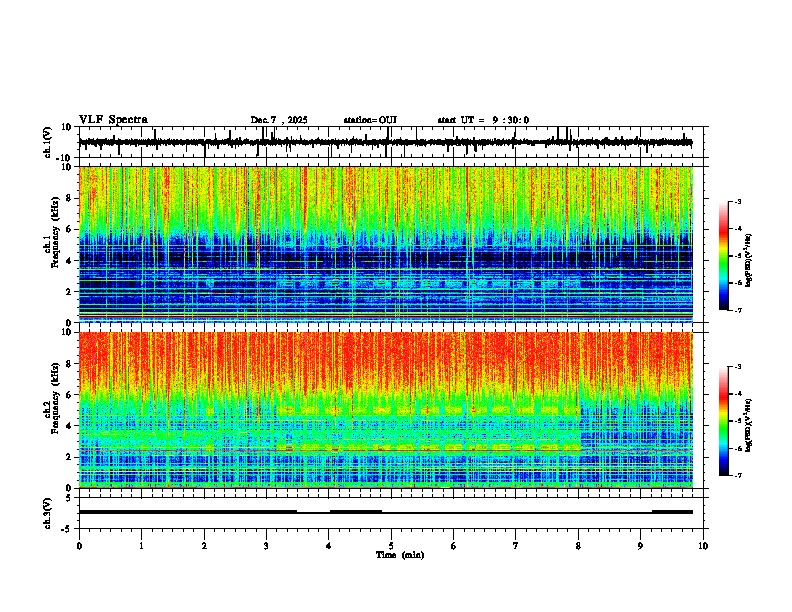Viewport: 792px width, 612px height.
Task: Click the time axis tick label '10'
Action: pyautogui.click(x=703, y=546)
